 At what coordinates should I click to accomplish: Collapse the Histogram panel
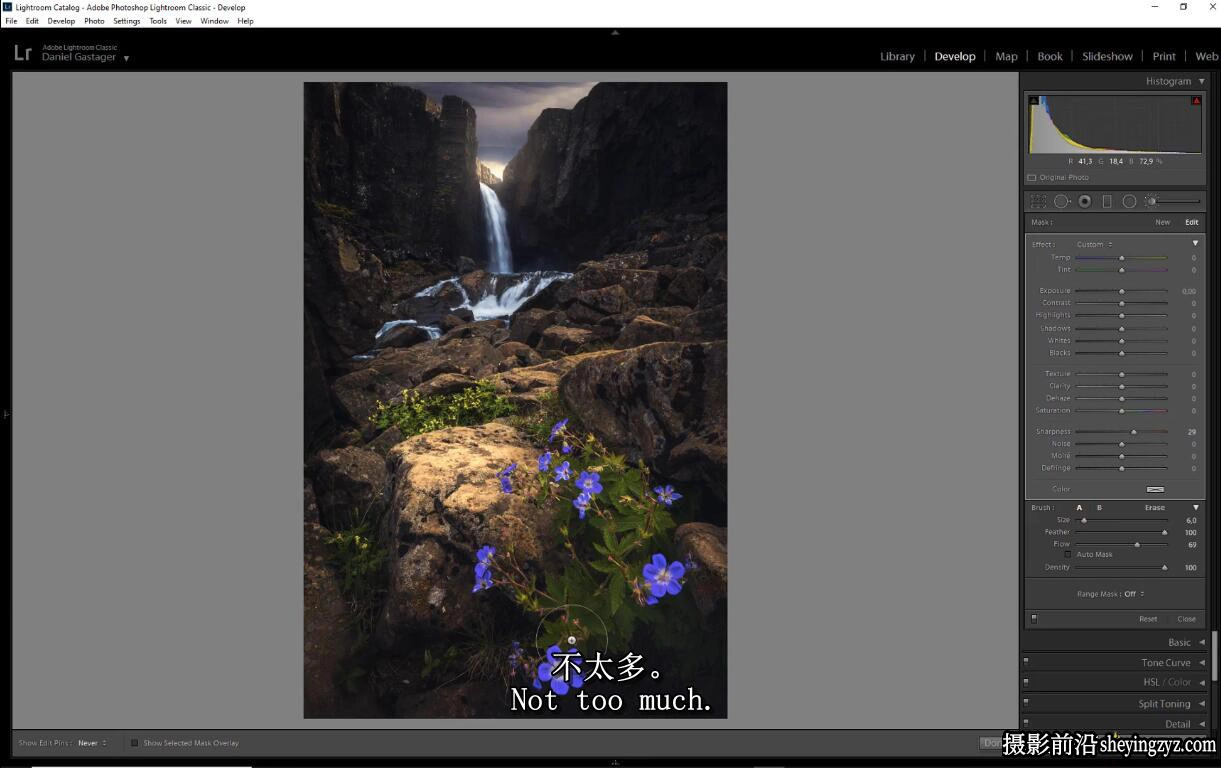click(1202, 81)
